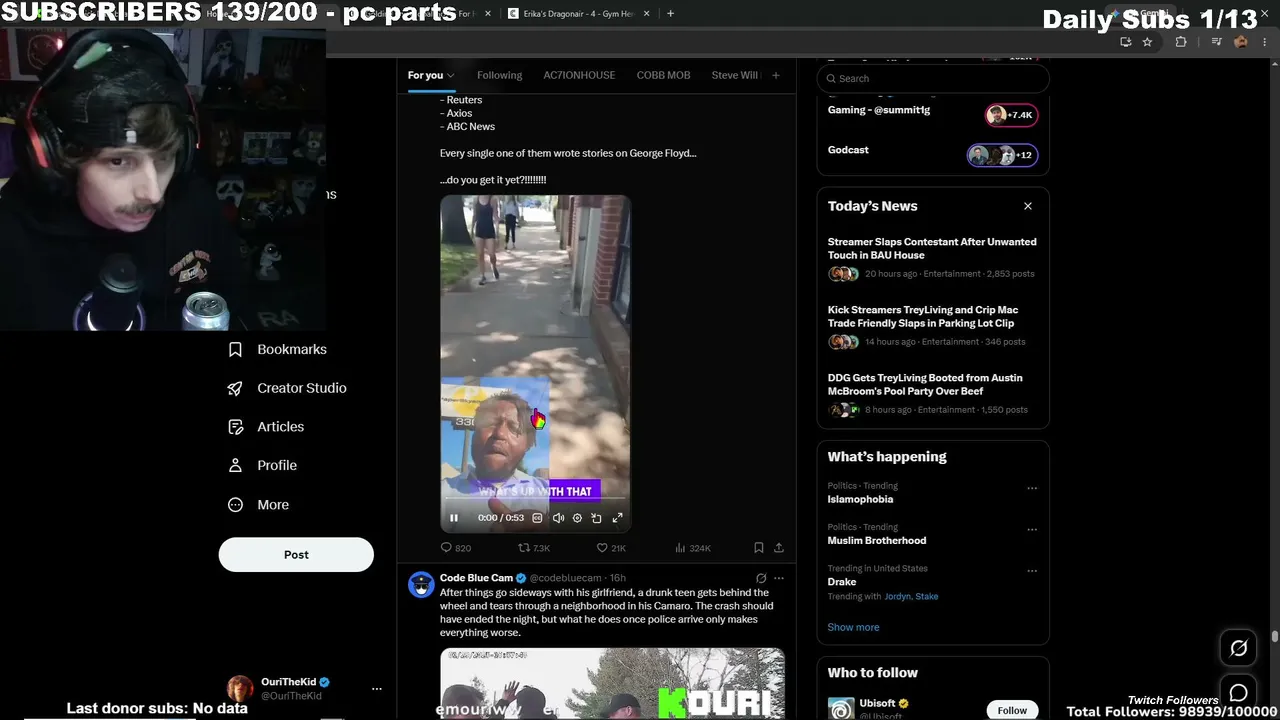Seek on the video progress bar
This screenshot has width=1280, height=720.
pyautogui.click(x=535, y=498)
